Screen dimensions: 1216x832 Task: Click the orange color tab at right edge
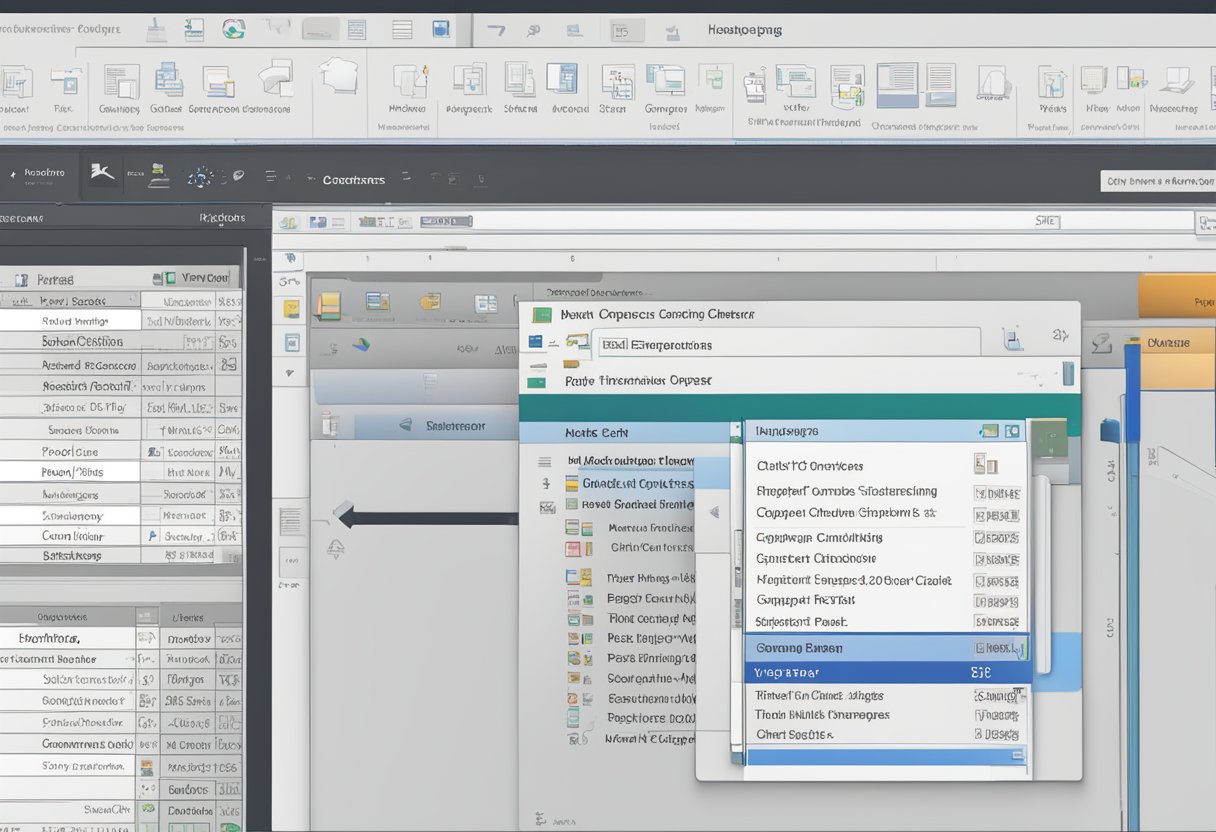(x=1176, y=297)
